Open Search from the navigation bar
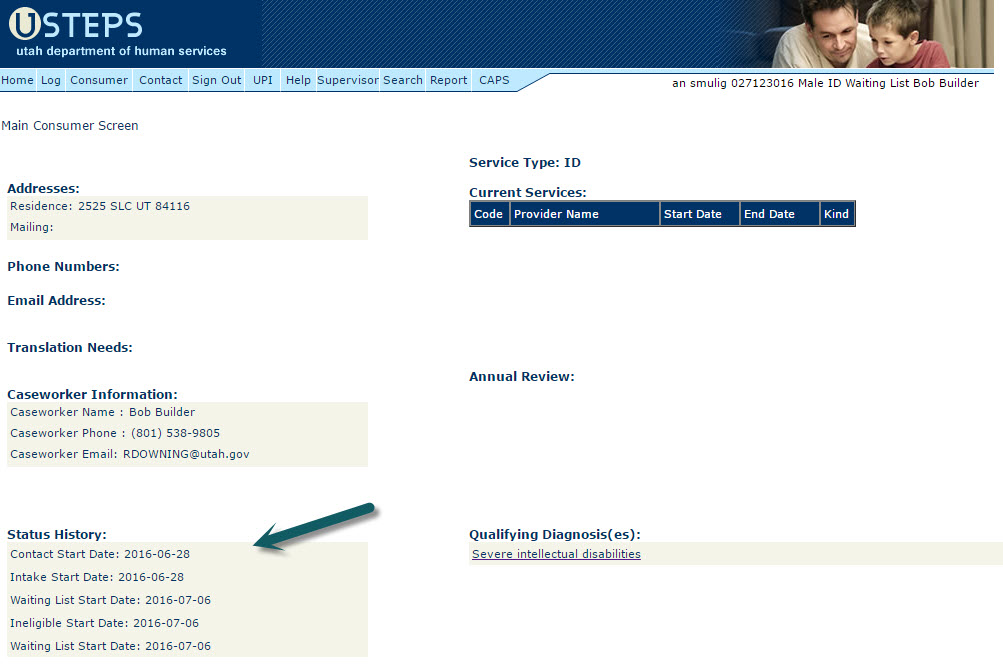Viewport: 1003px width, 664px height. [403, 80]
